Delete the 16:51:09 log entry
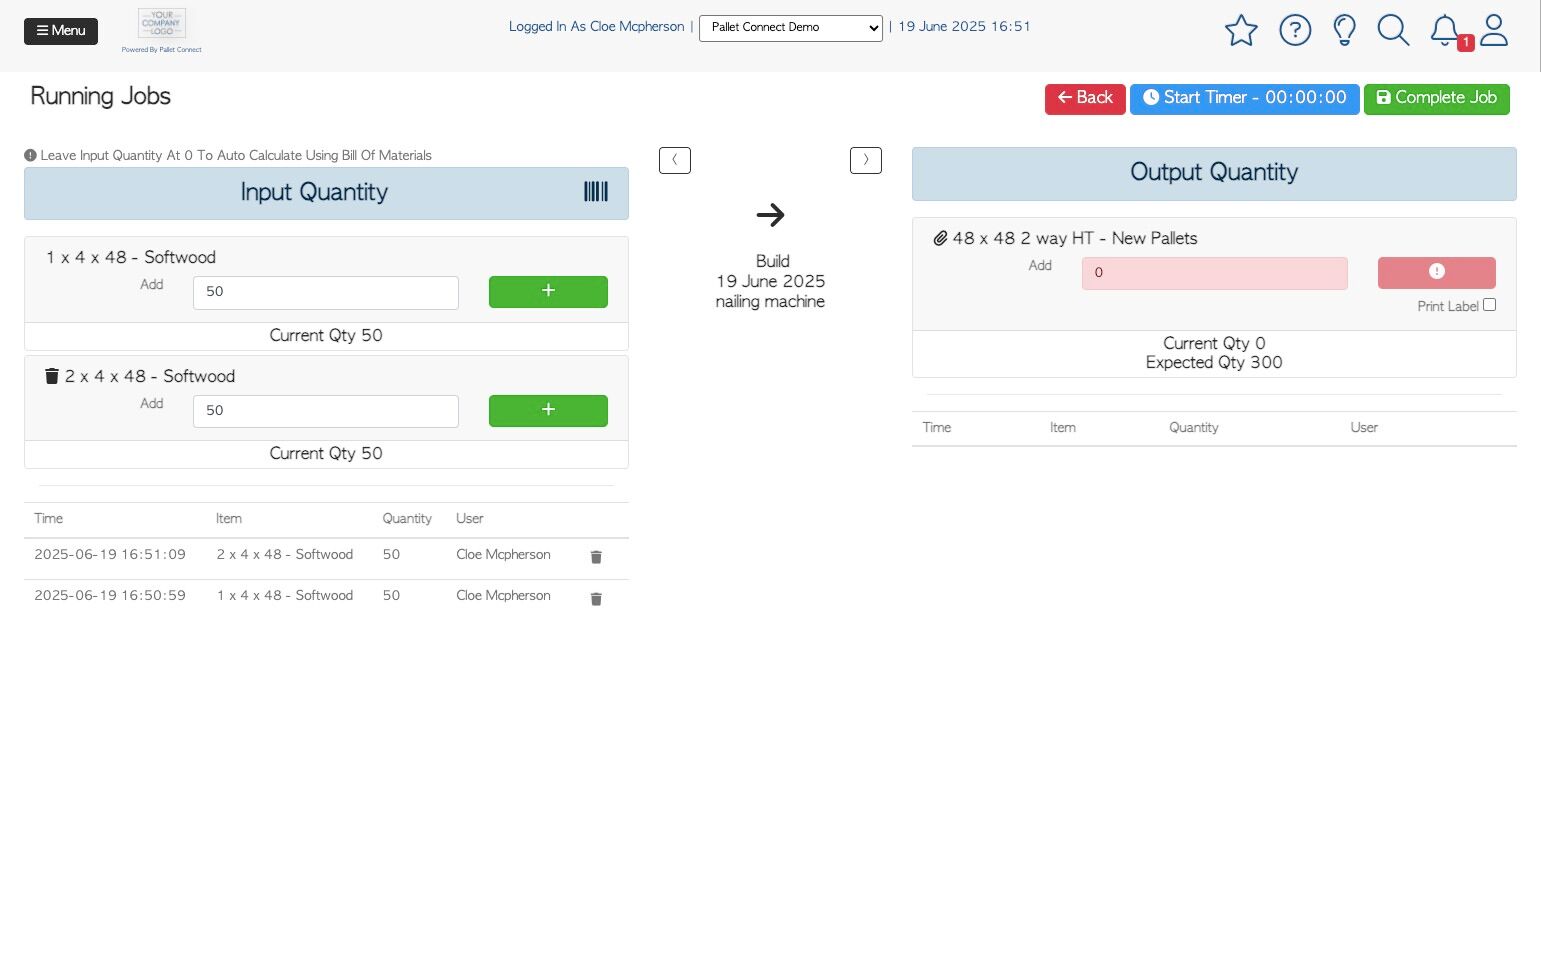Screen dimensions: 1541x958 coord(596,557)
